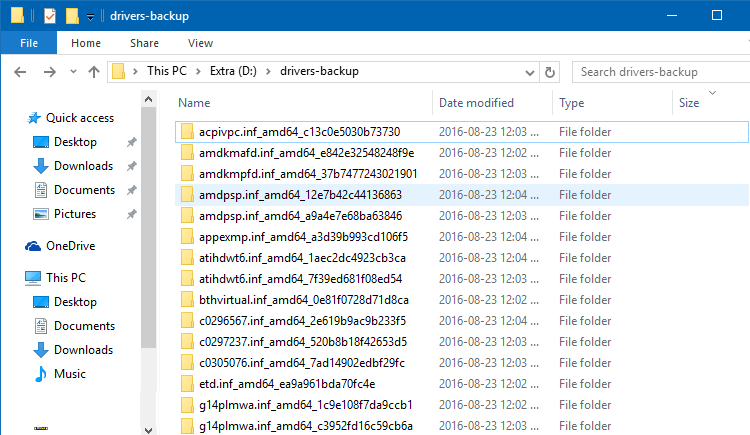Expand chevron after This PC in address bar
This screenshot has height=435, width=750.
[198, 72]
